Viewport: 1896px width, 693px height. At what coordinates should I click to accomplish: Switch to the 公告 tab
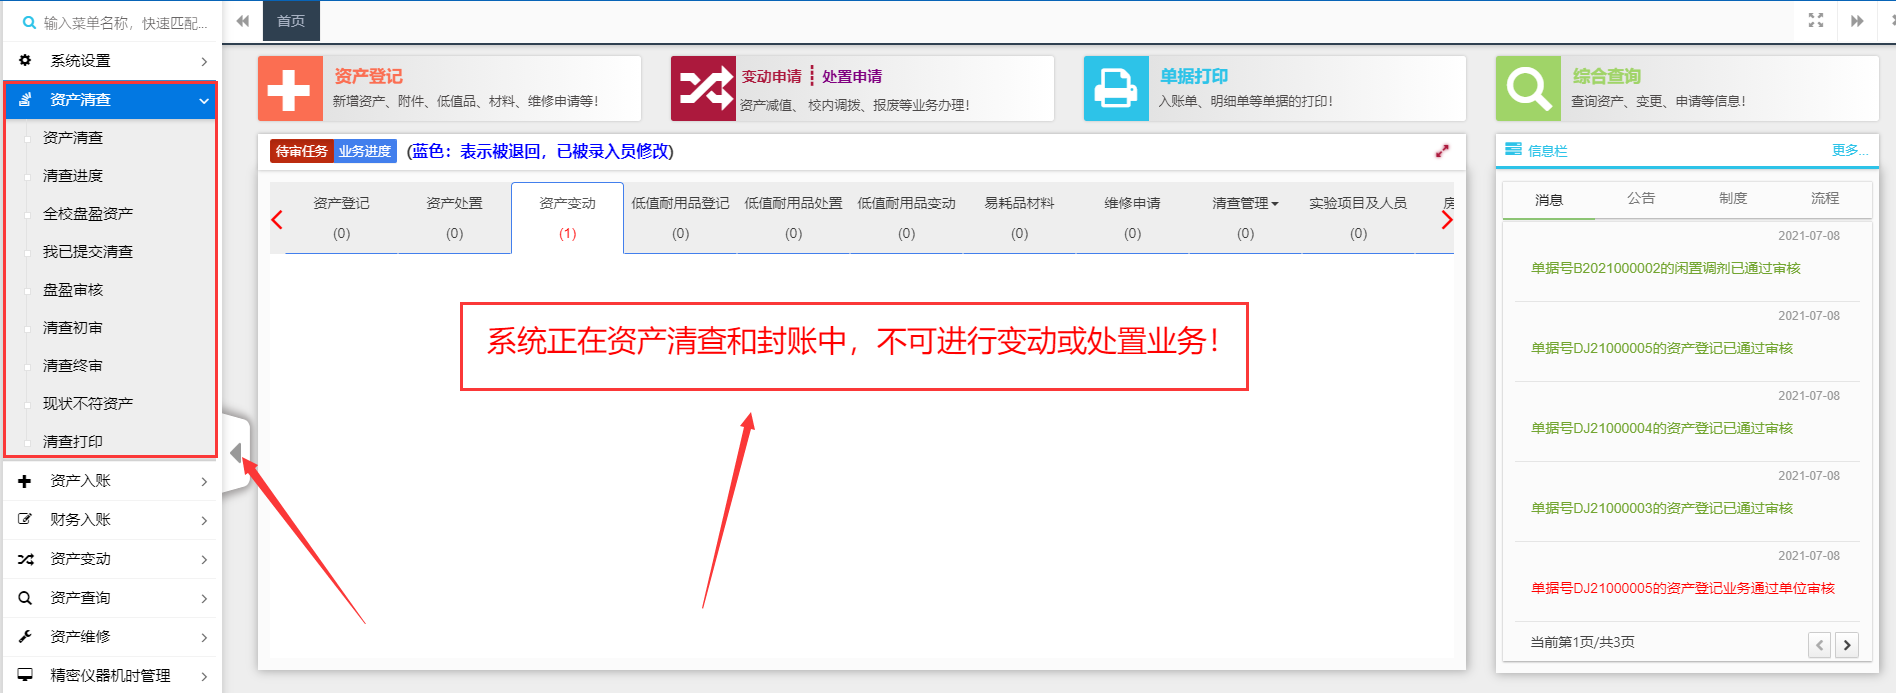point(1641,198)
